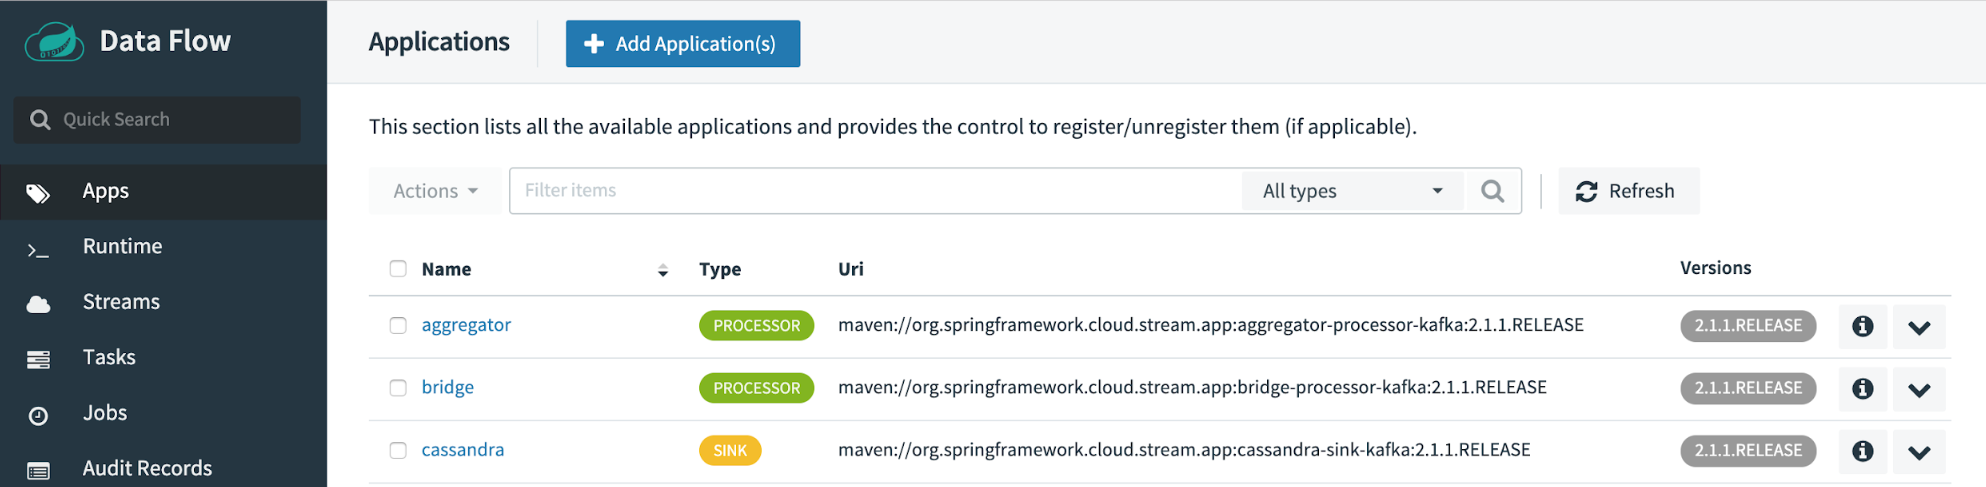Screen dimensions: 1986x487
Task: Click the magnifier icon in Quick Search
Action: (x=40, y=120)
